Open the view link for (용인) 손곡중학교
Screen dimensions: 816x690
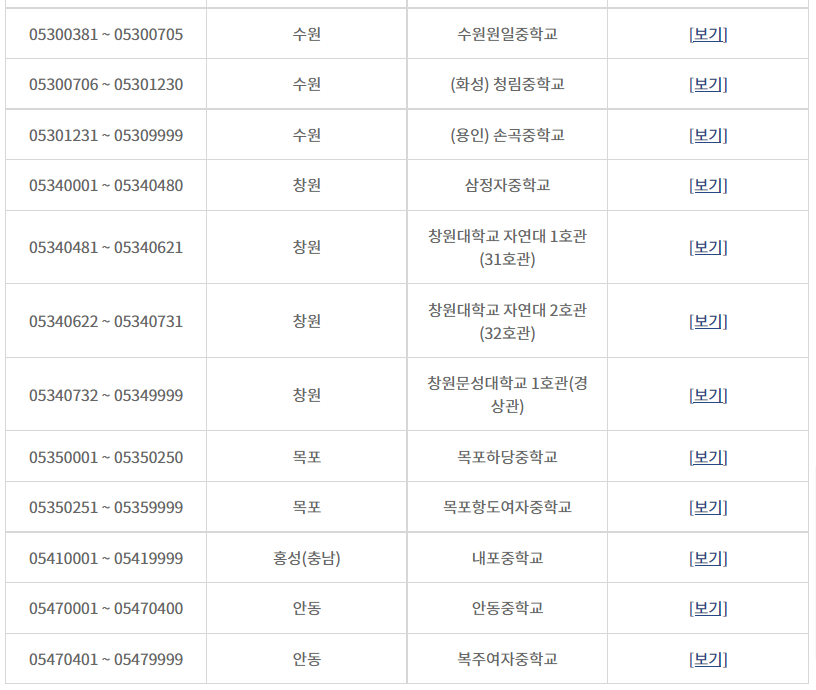709,134
